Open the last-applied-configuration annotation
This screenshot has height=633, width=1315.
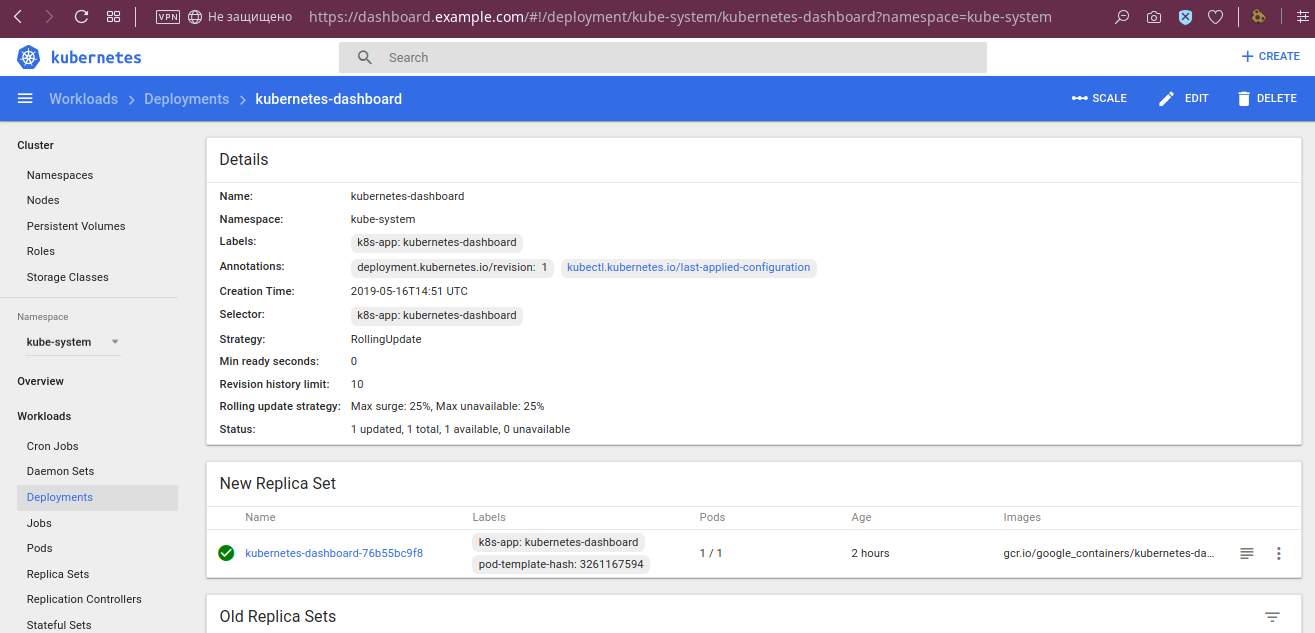pyautogui.click(x=688, y=268)
